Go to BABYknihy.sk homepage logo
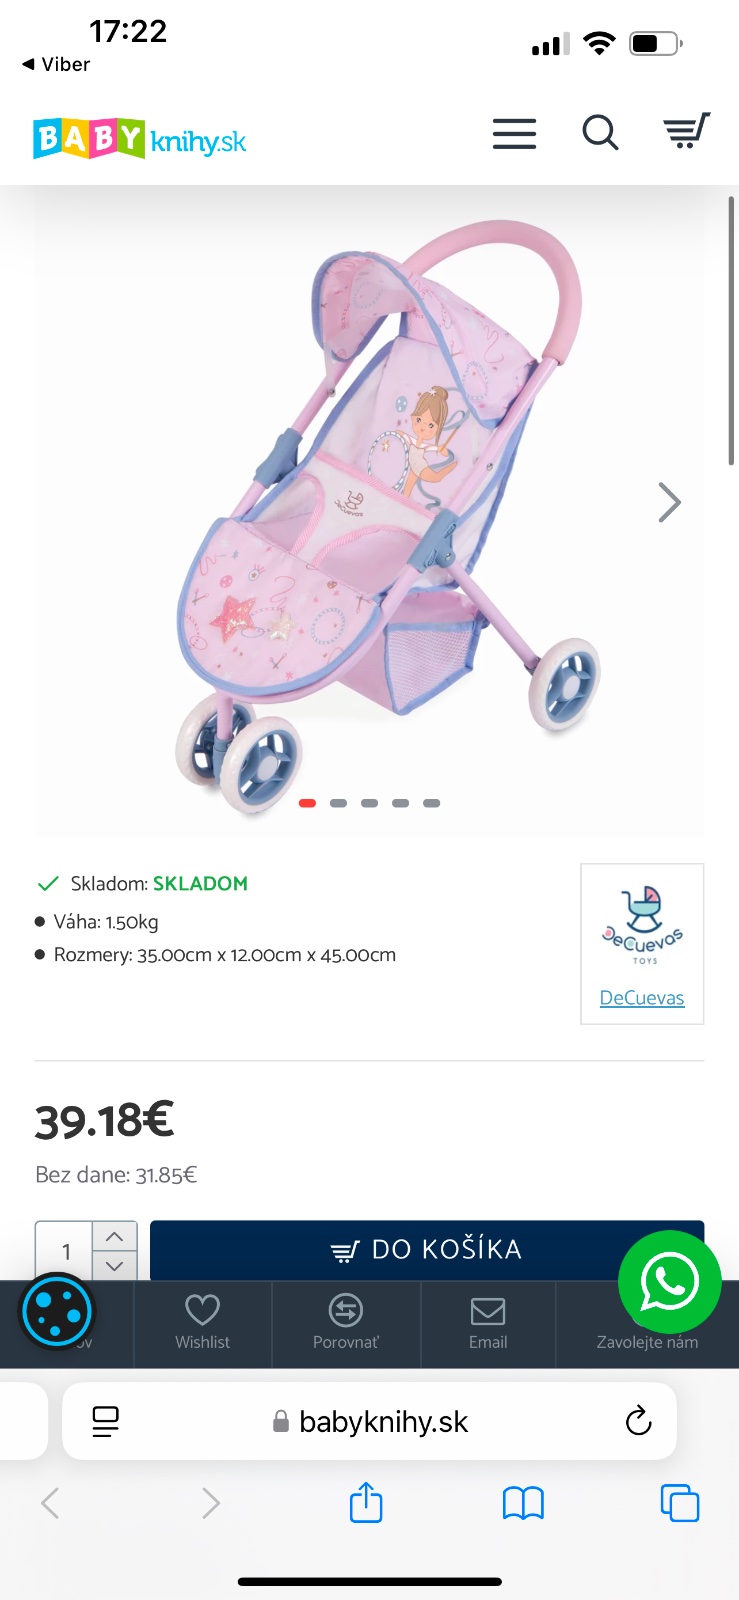Viewport: 739px width, 1600px height. click(x=139, y=139)
